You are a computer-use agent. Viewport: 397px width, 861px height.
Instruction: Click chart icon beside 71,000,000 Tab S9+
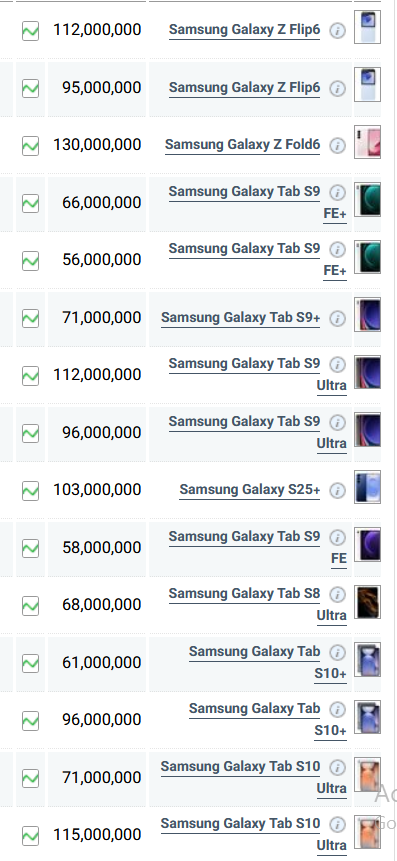30,318
